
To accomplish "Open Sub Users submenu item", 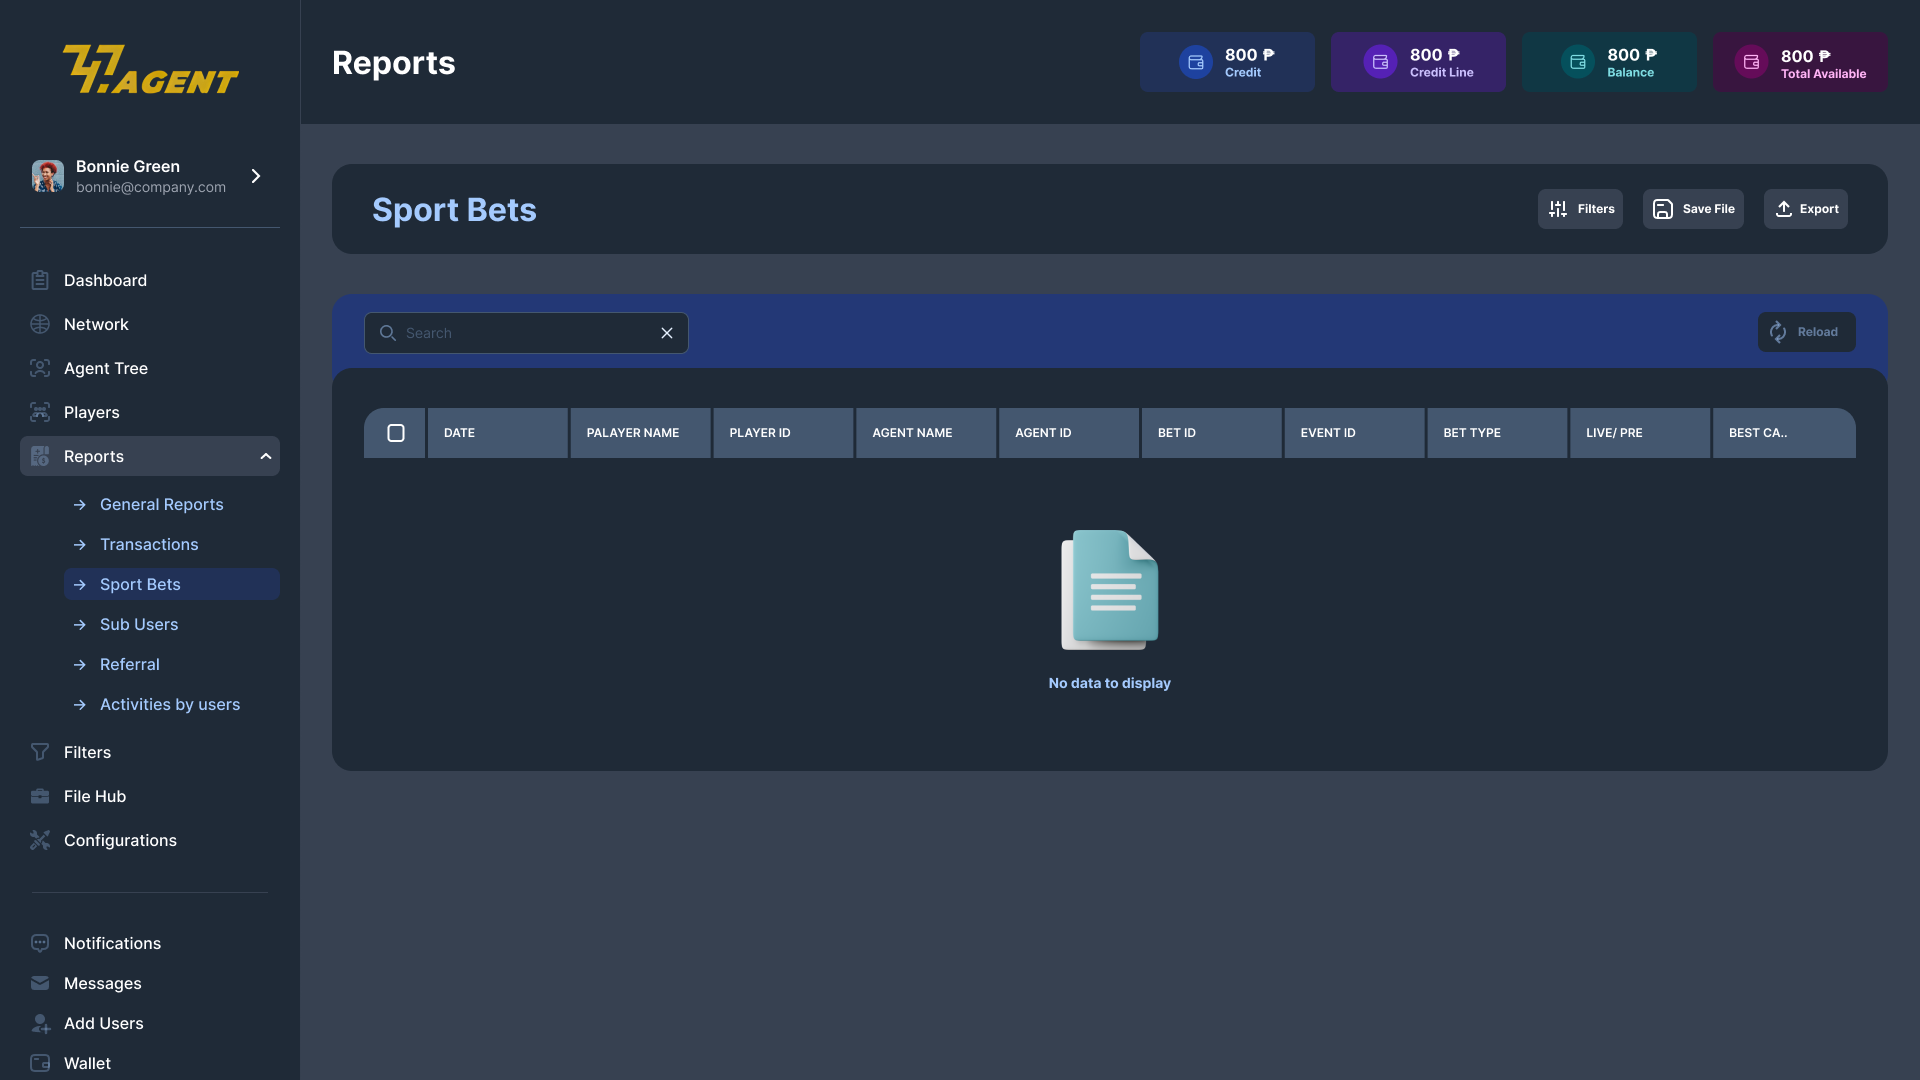I will pyautogui.click(x=172, y=624).
